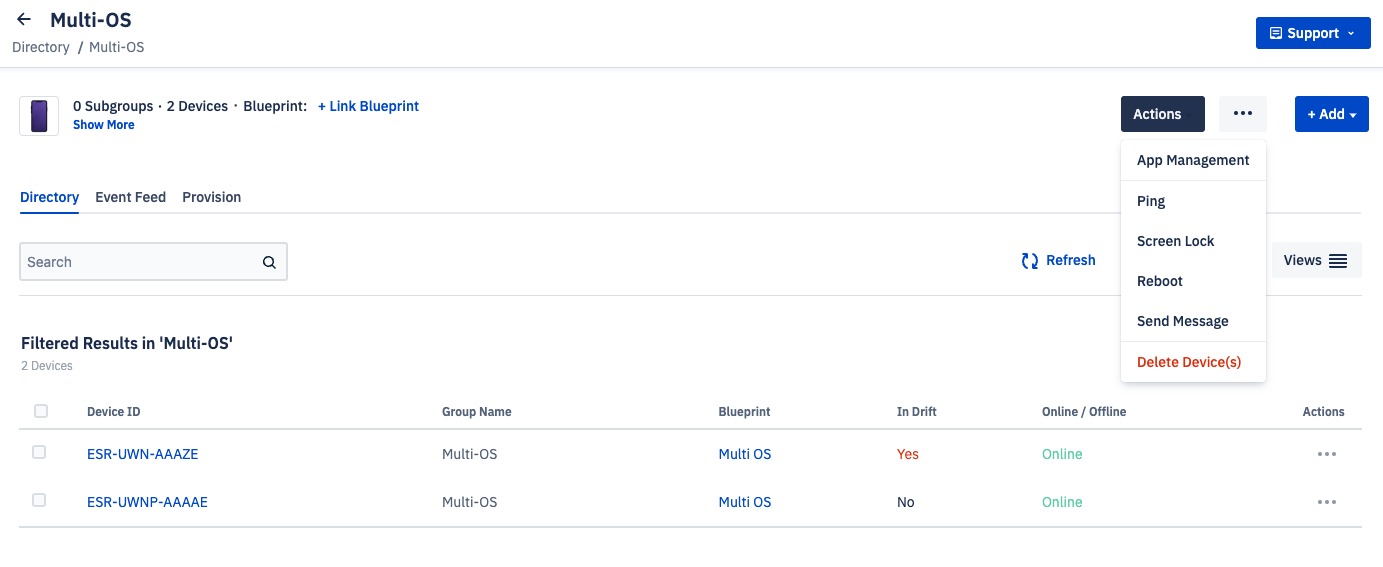Screen dimensions: 1383x567
Task: Click the Device ID column header
Action: (x=114, y=412)
